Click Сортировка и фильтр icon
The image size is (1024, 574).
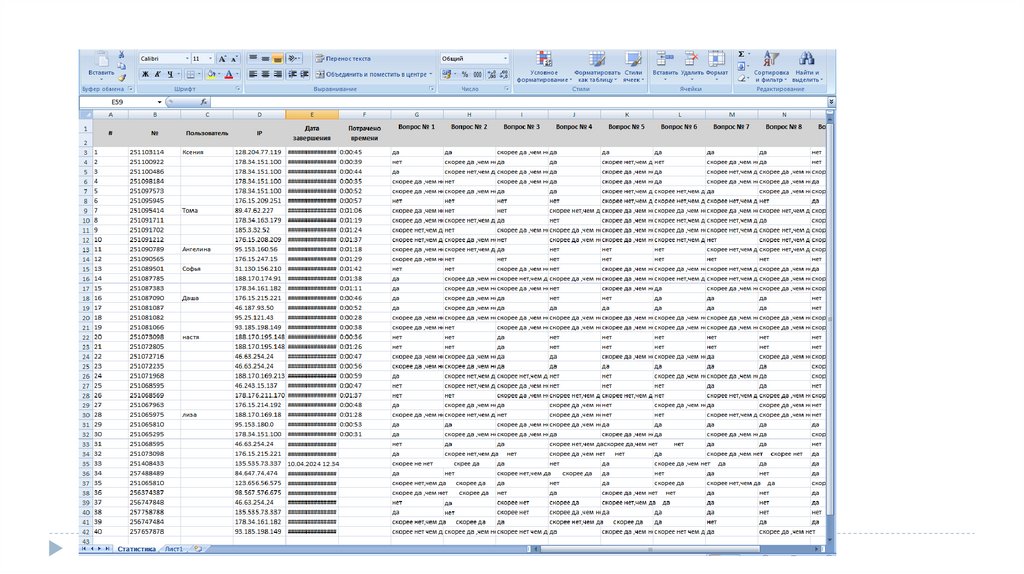(x=771, y=65)
